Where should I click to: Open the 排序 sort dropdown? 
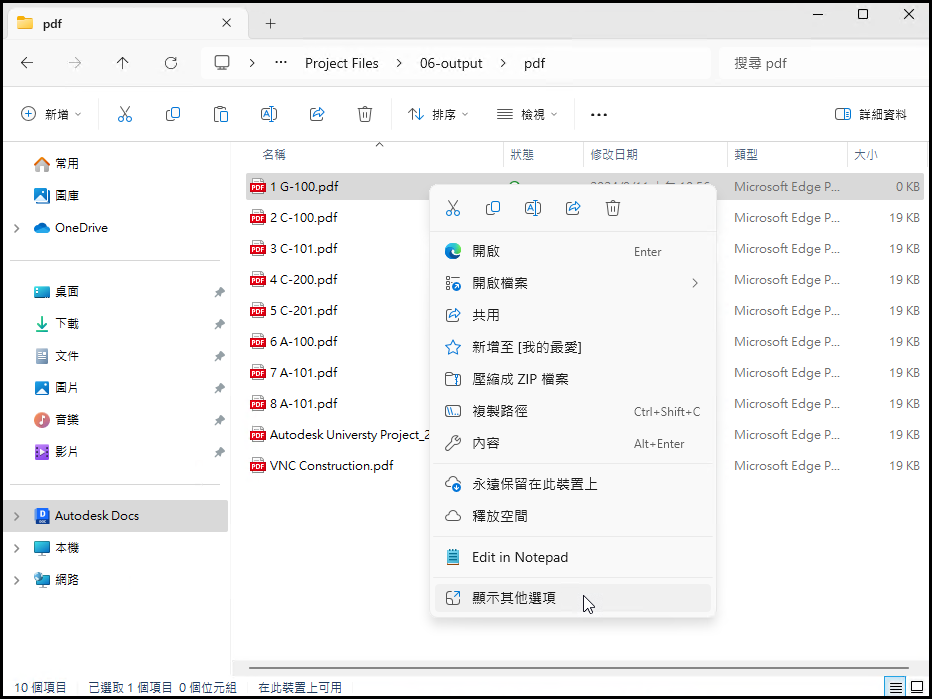click(438, 115)
